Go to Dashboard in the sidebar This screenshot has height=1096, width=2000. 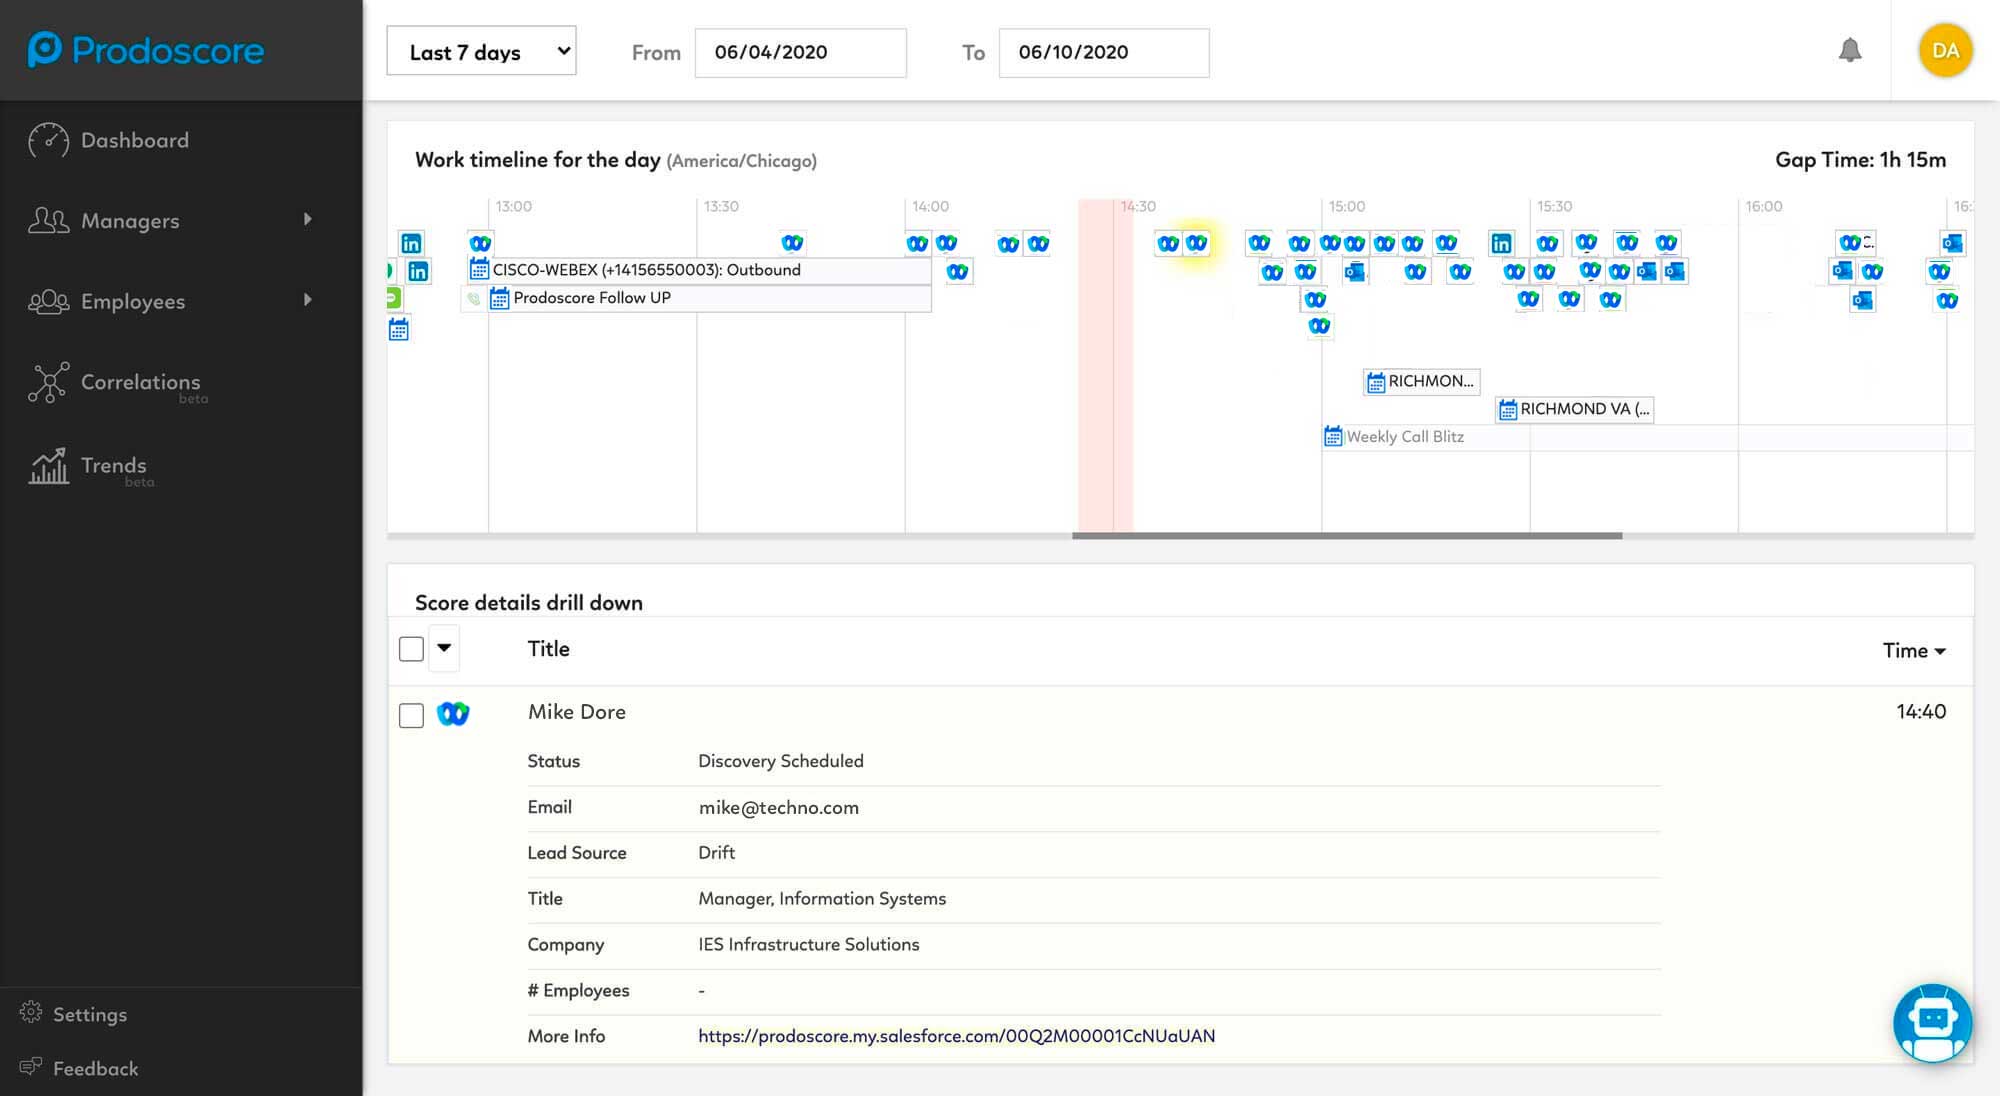point(135,141)
